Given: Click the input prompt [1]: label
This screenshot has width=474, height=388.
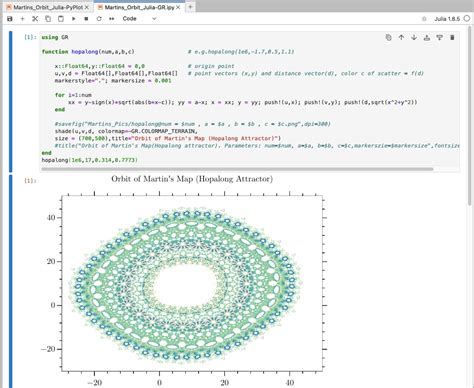Looking at the screenshot, I should pos(30,37).
